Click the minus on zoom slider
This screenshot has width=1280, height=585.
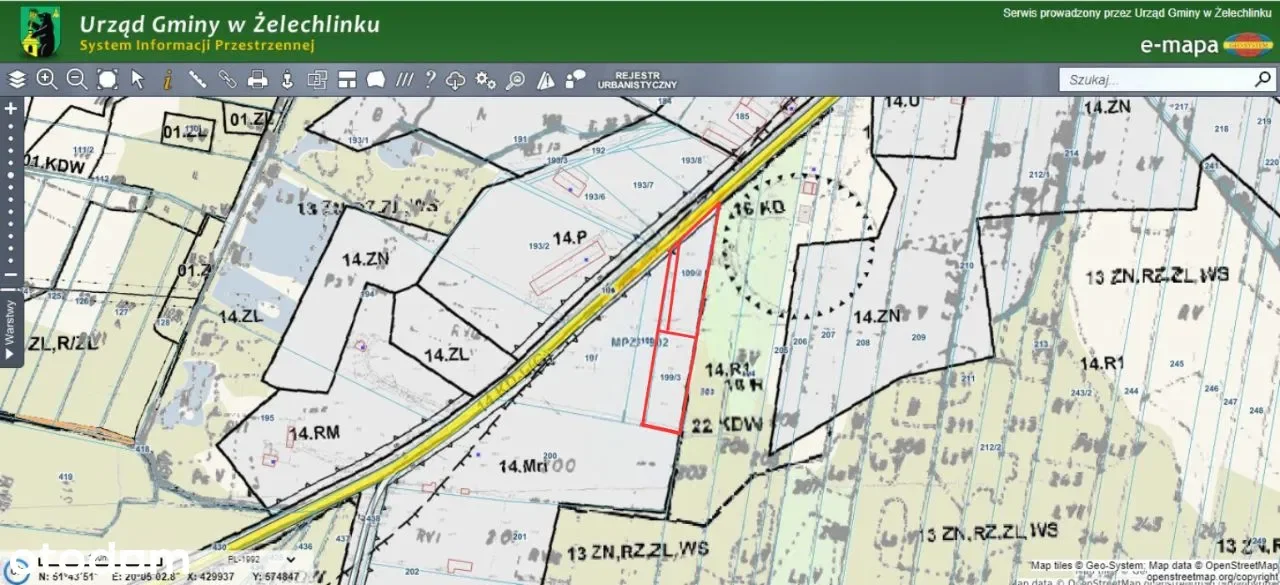pos(11,275)
